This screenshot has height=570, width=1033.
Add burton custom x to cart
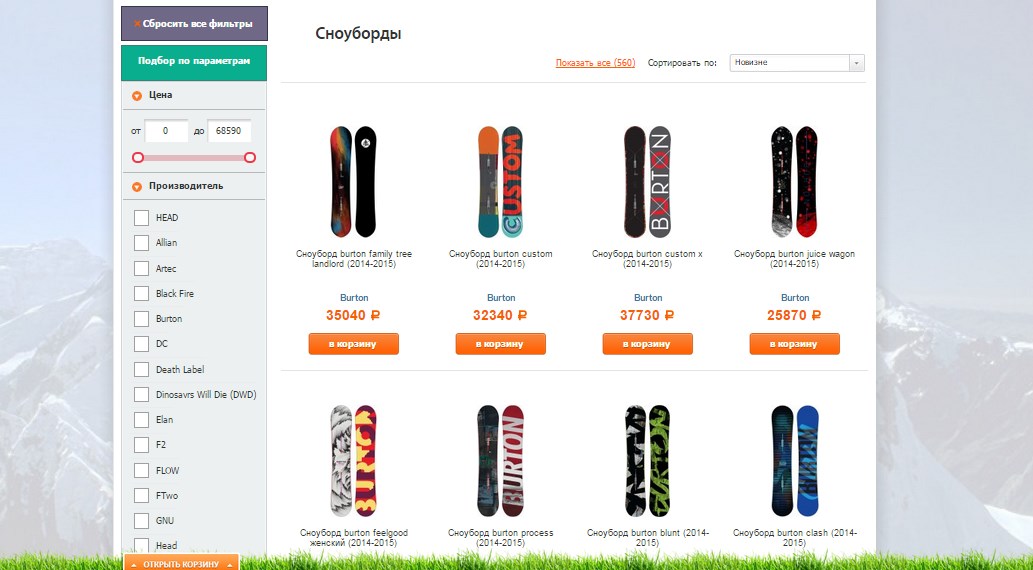(x=648, y=344)
